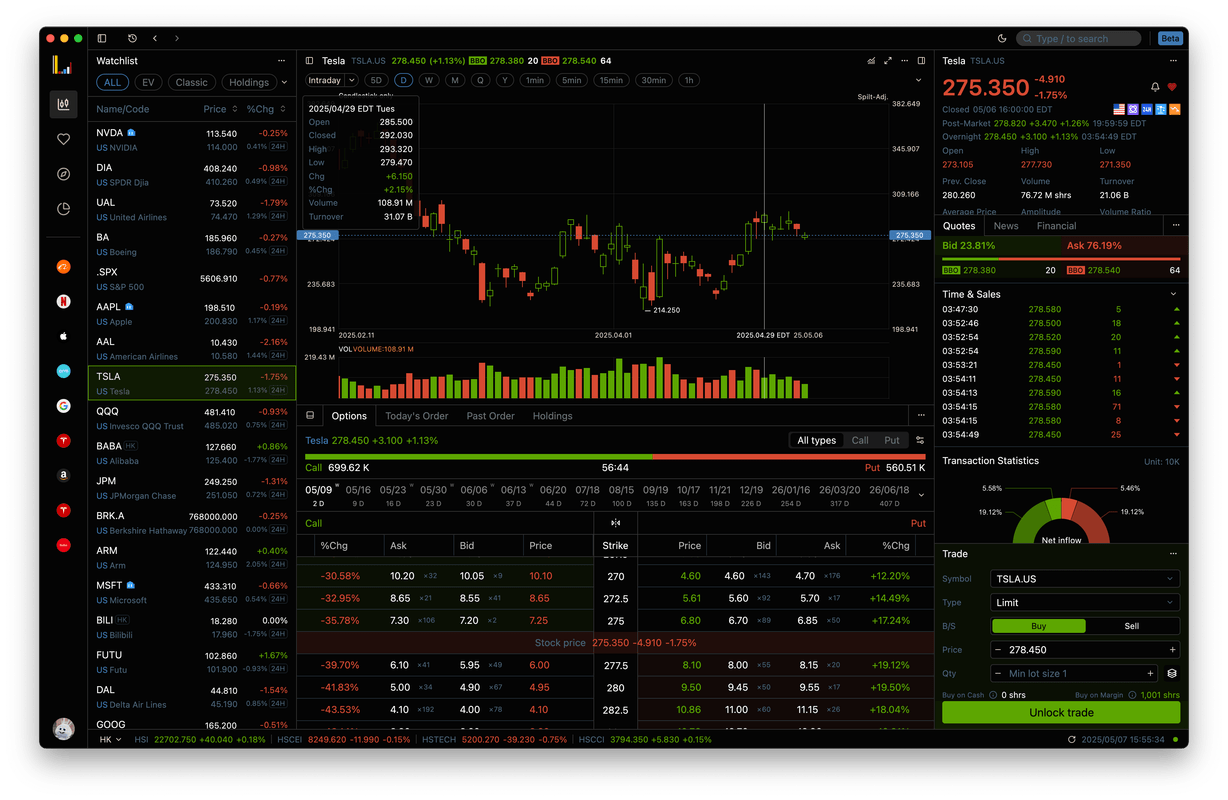Select the NVDA watchlist row
1228x800 pixels.
tap(192, 140)
